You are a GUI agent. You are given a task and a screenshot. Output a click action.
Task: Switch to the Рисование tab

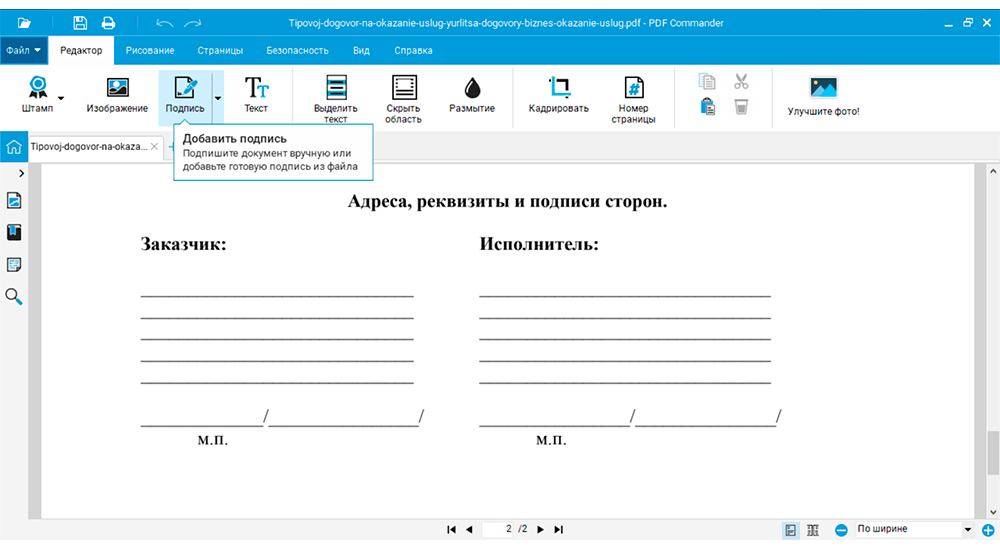[x=150, y=50]
